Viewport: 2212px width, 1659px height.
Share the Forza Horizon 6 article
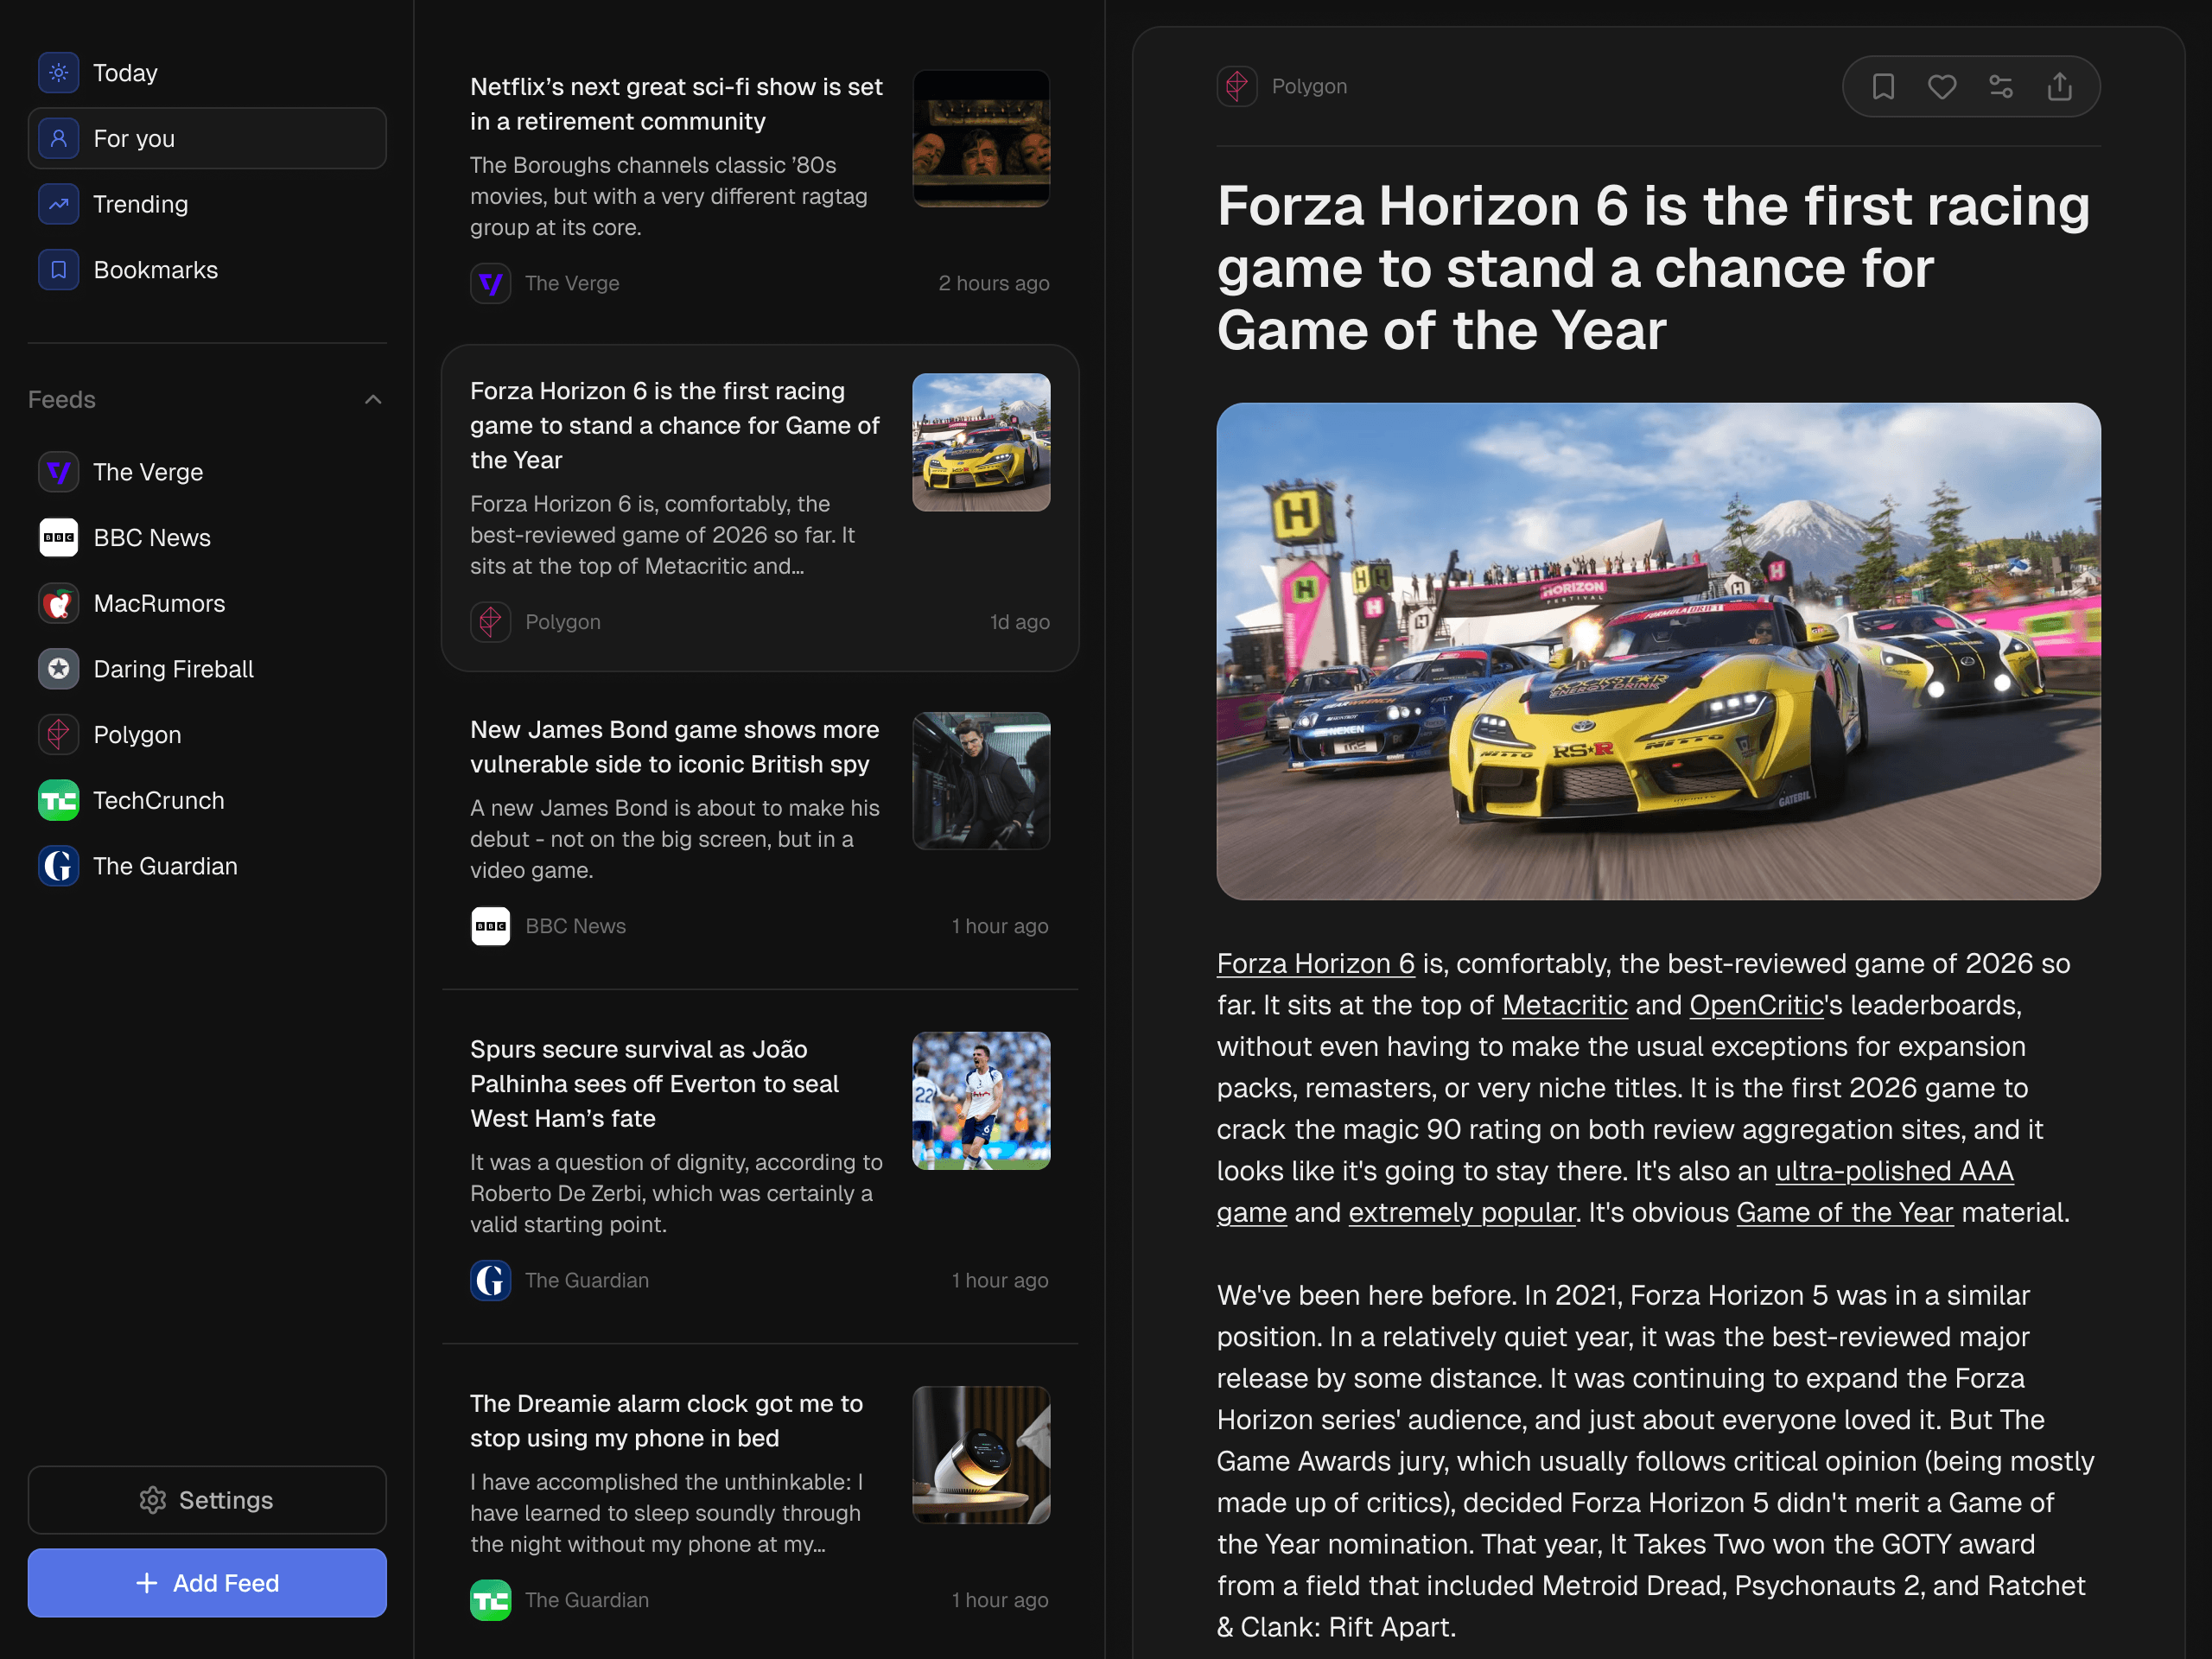coord(2060,87)
